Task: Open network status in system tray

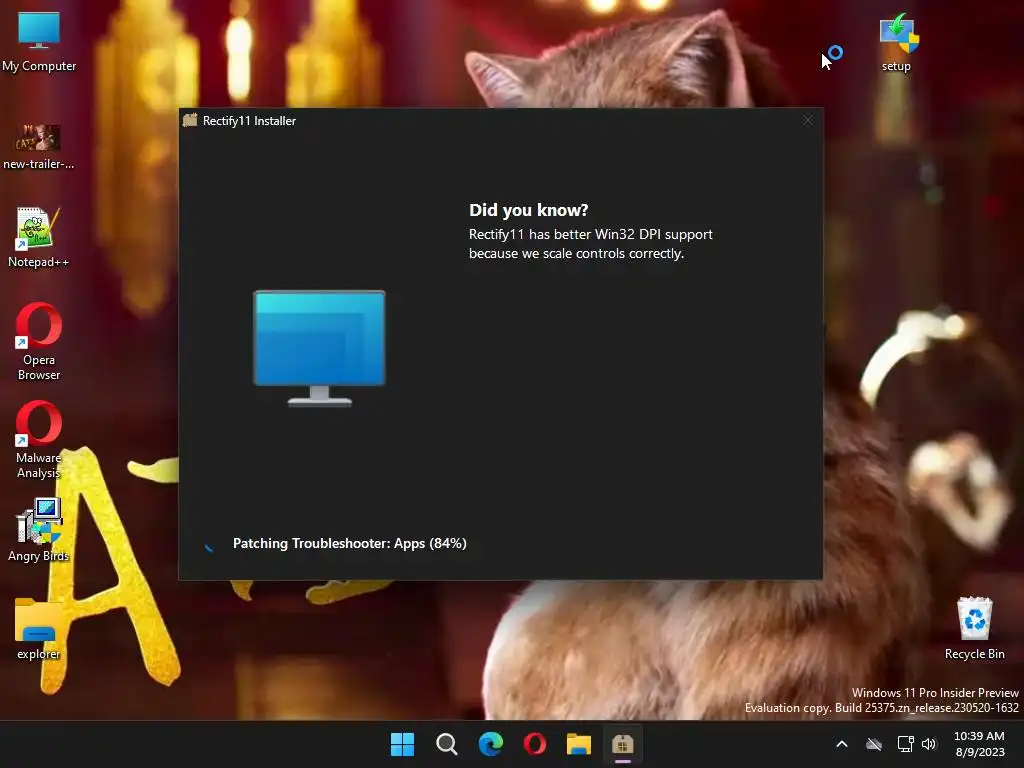Action: pyautogui.click(x=905, y=744)
